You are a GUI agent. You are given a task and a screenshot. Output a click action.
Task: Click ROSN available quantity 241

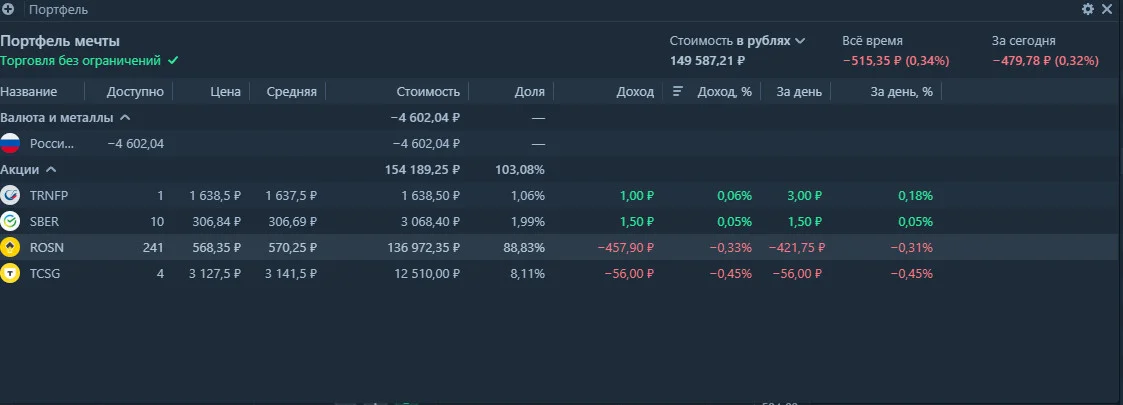coord(153,248)
